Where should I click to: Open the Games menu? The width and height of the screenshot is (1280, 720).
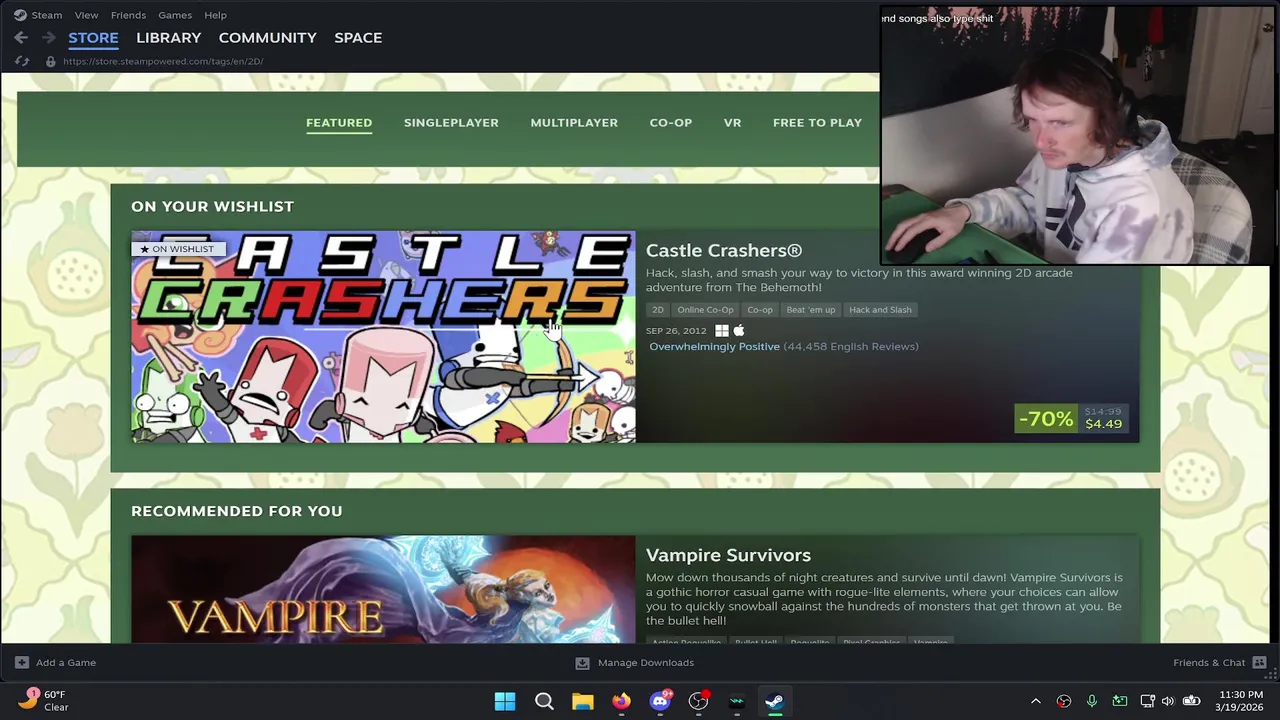point(175,15)
